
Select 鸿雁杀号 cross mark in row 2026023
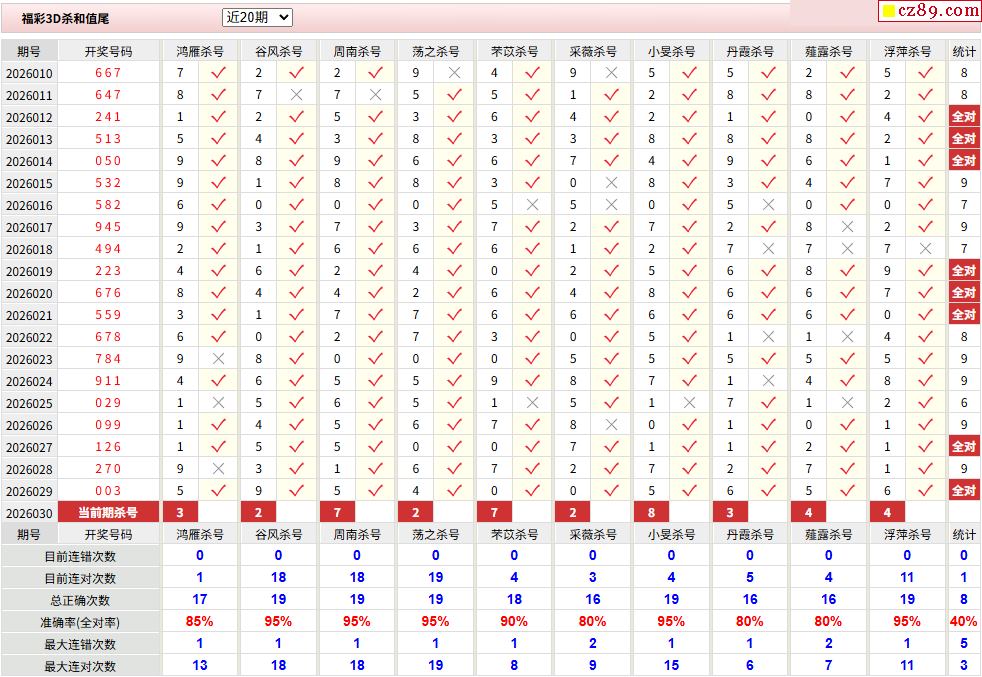218,359
